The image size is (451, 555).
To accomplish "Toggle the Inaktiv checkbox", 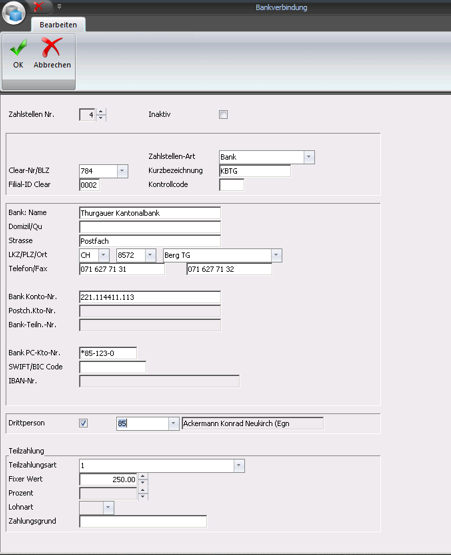I will (x=223, y=114).
